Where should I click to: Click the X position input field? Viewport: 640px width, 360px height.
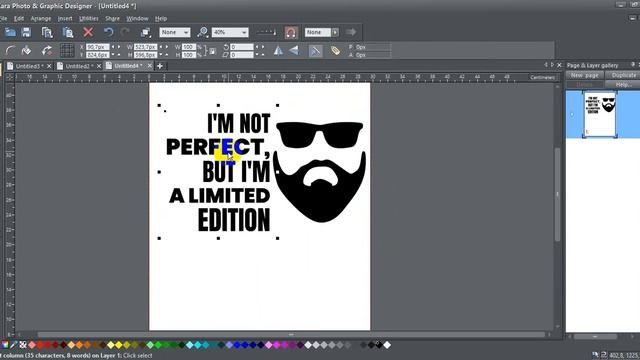(x=98, y=47)
